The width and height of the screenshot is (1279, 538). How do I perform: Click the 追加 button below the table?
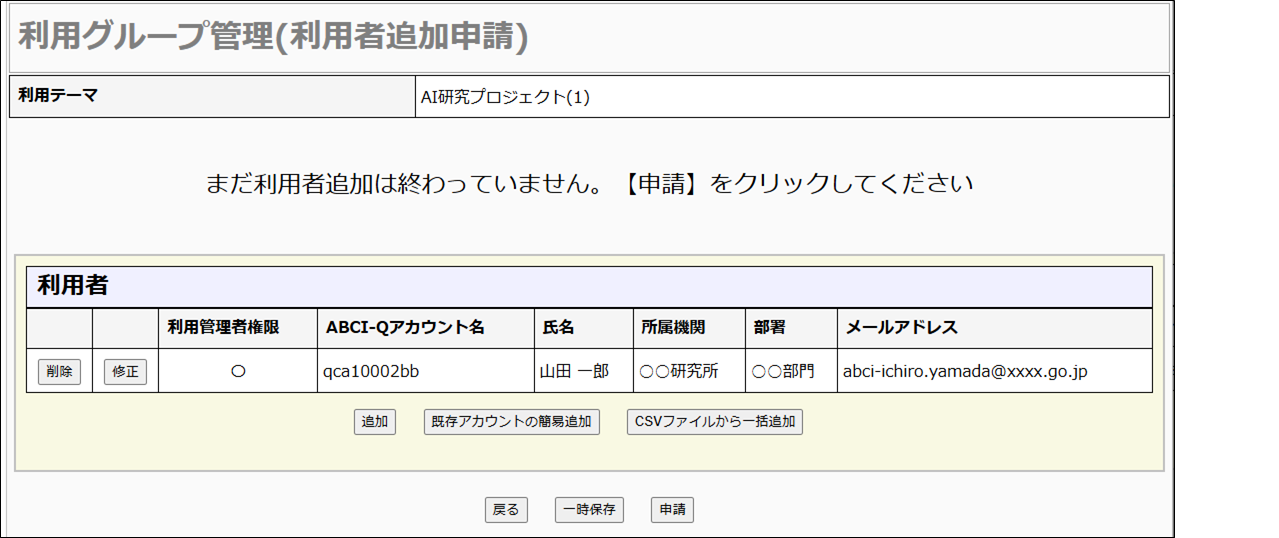(x=375, y=422)
